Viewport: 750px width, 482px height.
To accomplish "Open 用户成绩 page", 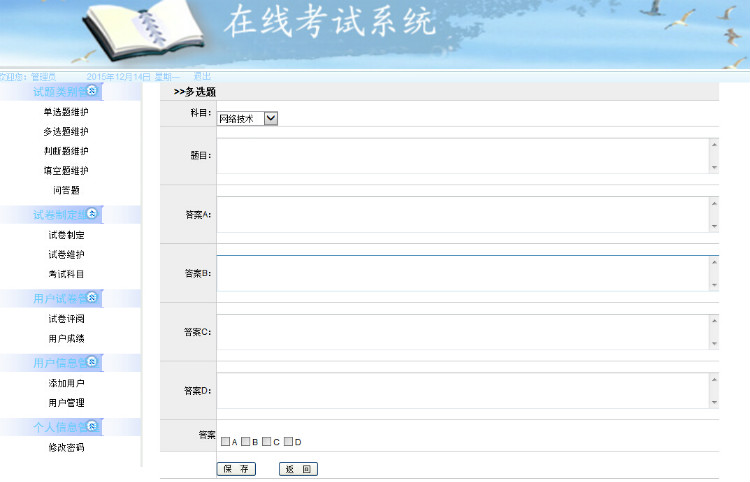I will tap(66, 339).
